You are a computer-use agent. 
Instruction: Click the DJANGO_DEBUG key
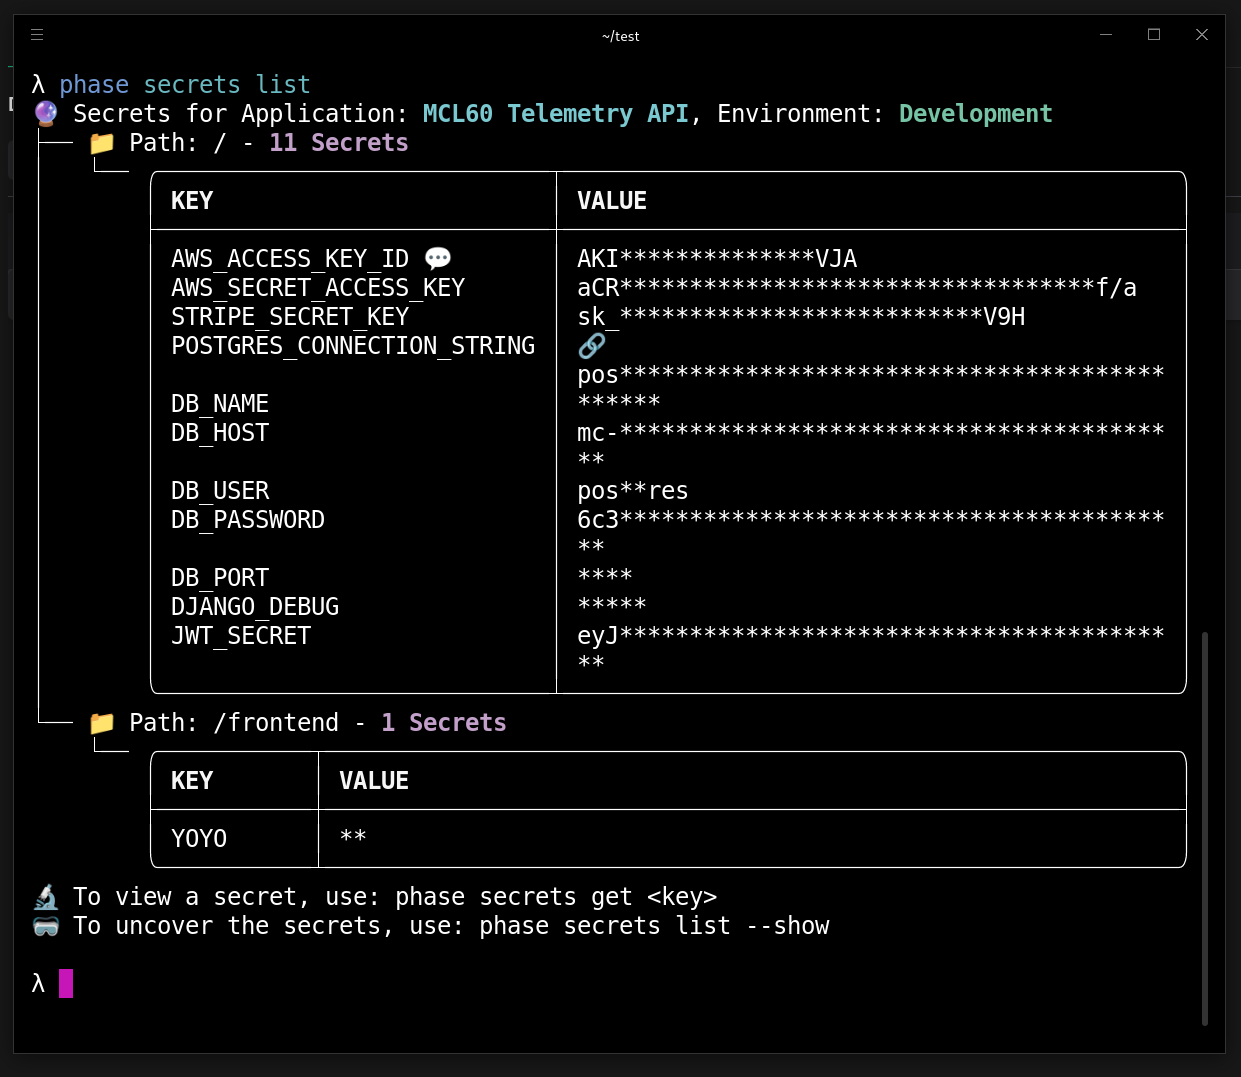click(255, 607)
